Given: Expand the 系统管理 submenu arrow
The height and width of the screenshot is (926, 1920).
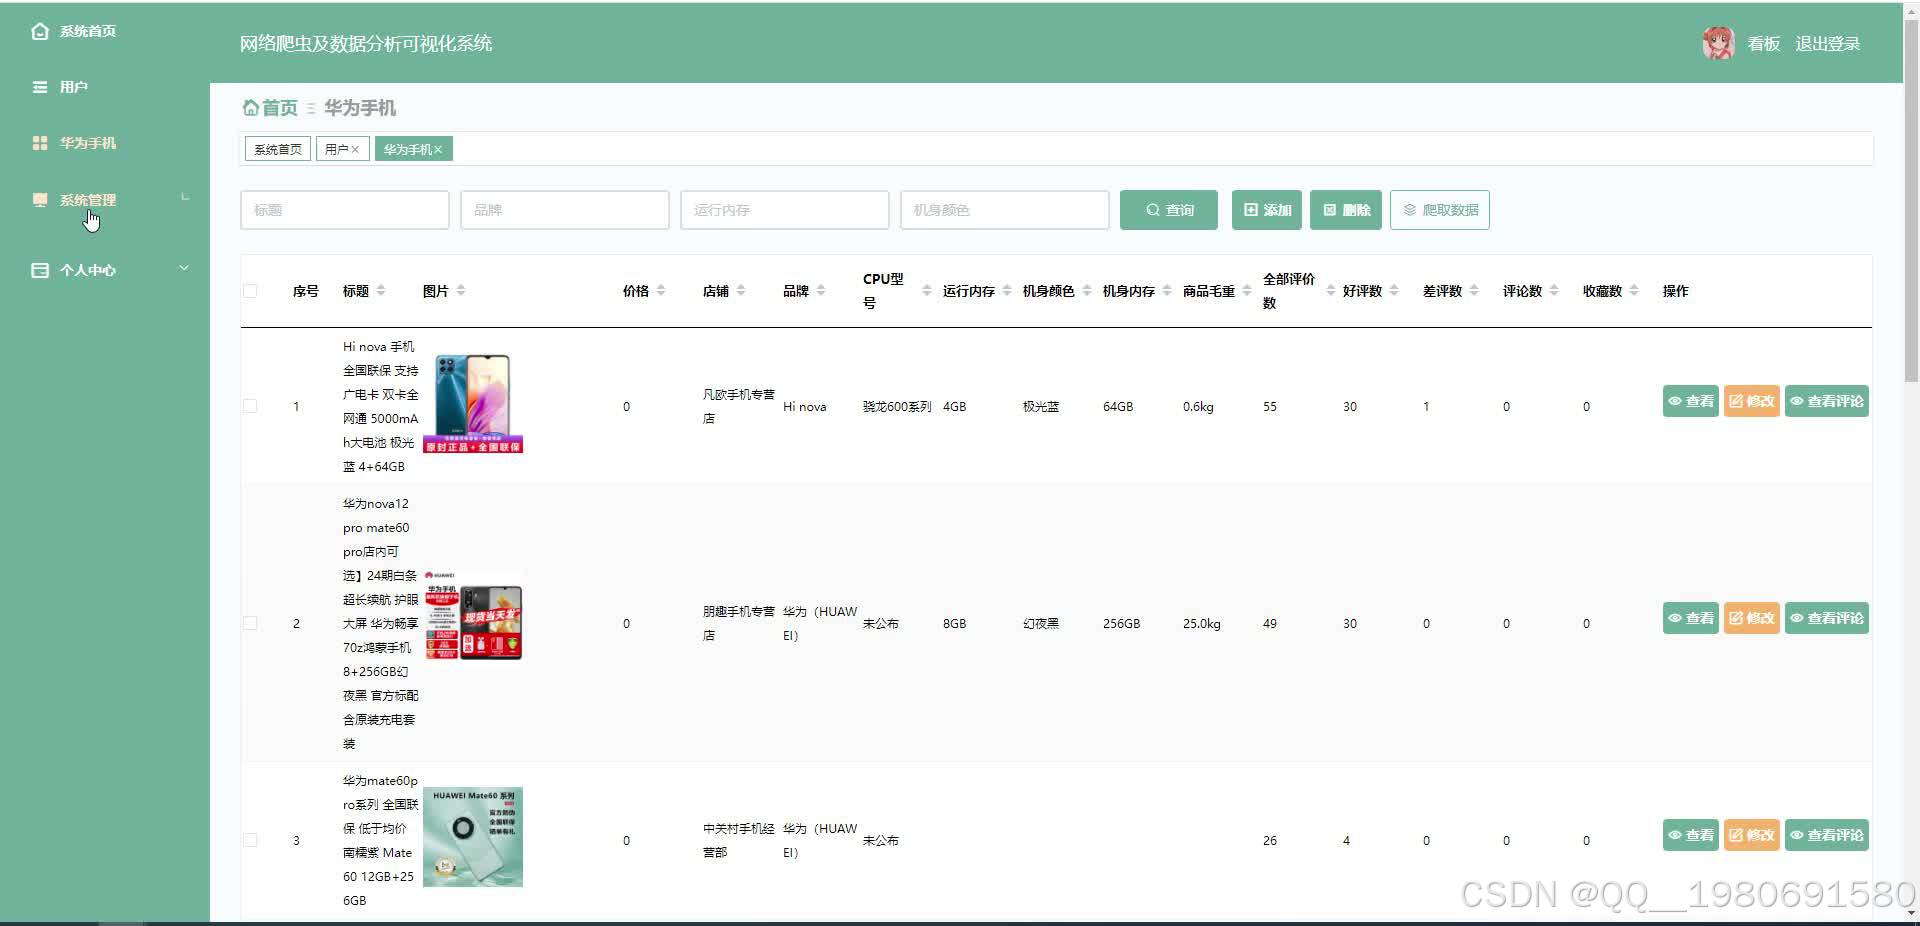Looking at the screenshot, I should [x=185, y=198].
